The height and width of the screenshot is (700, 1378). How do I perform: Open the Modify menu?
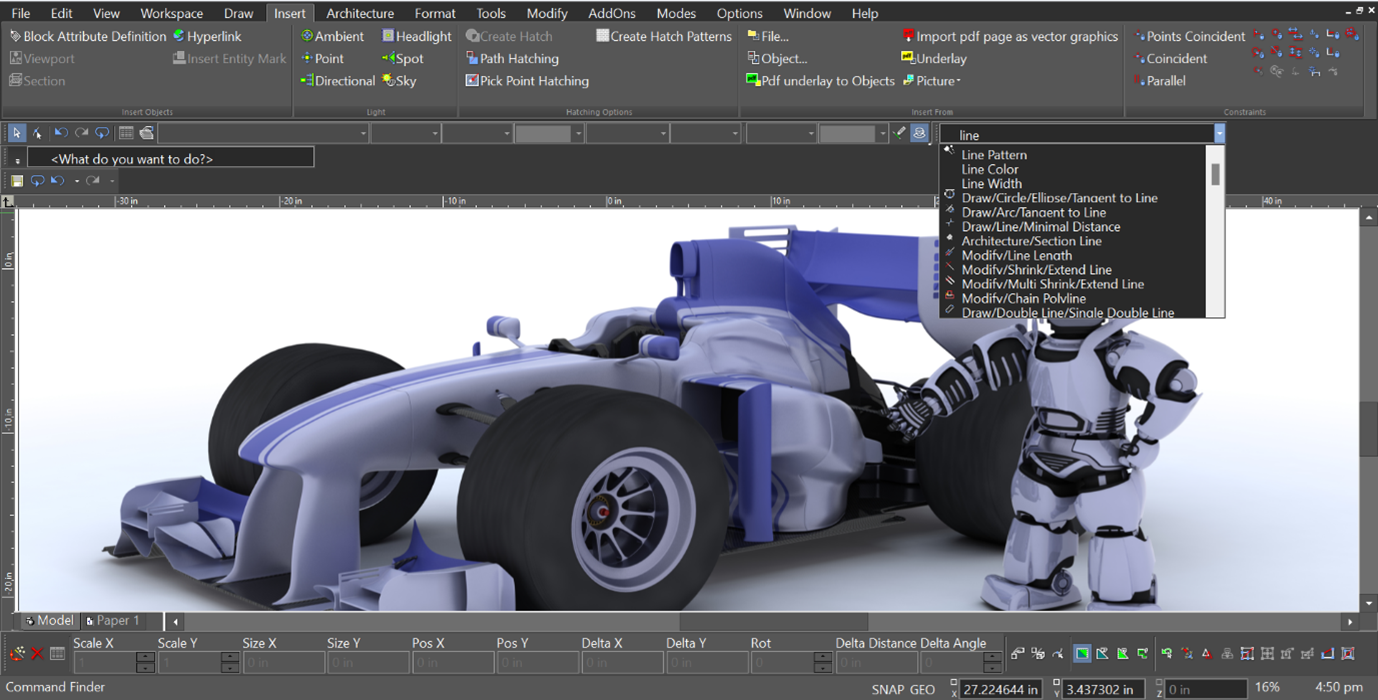547,13
